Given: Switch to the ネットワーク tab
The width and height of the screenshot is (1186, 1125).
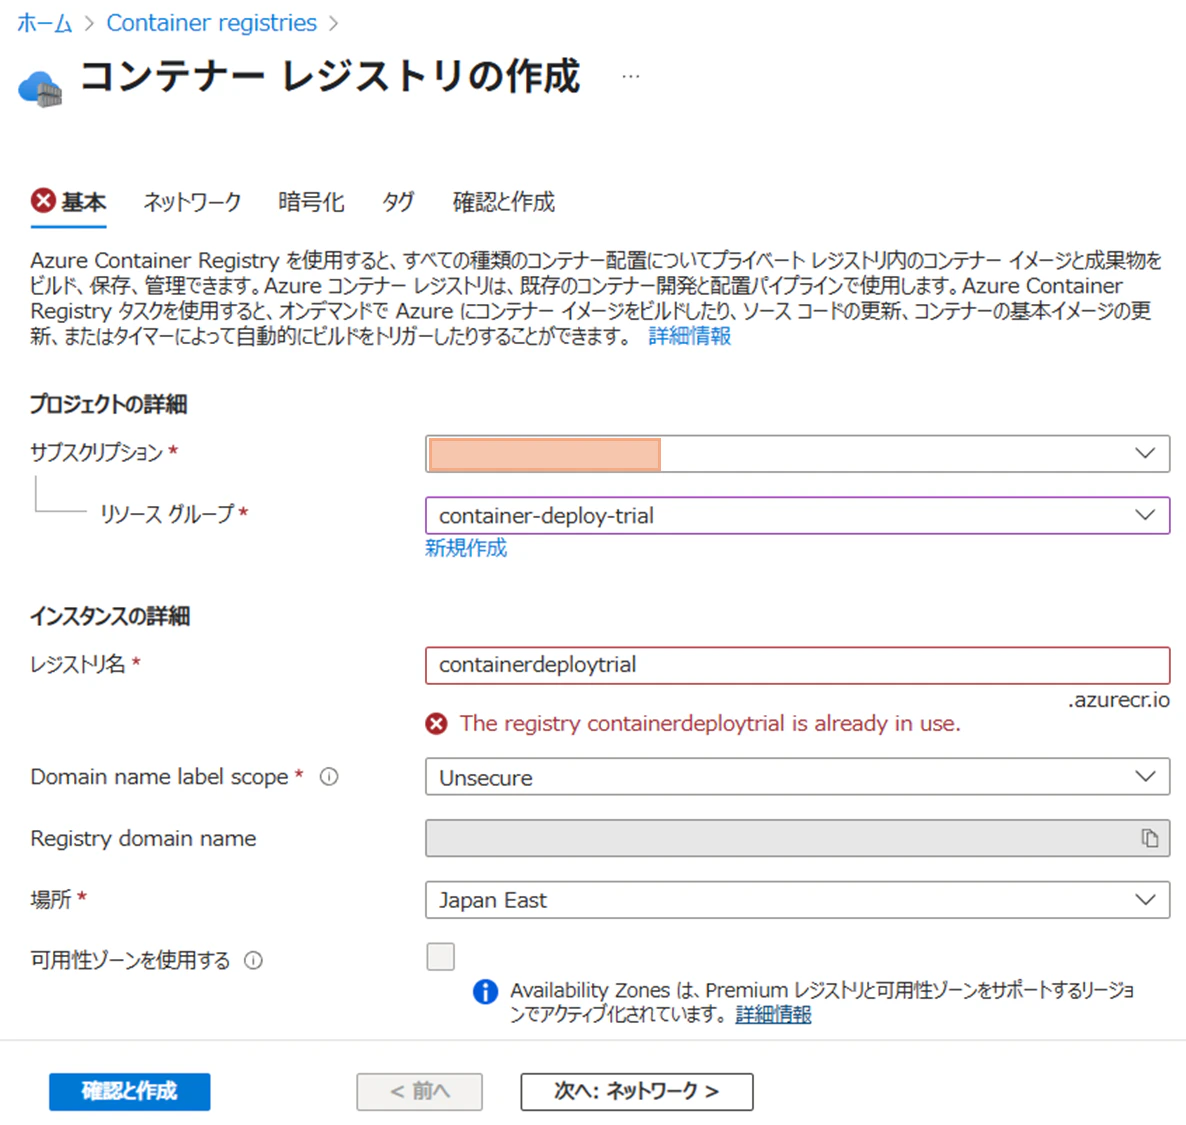Looking at the screenshot, I should [192, 201].
